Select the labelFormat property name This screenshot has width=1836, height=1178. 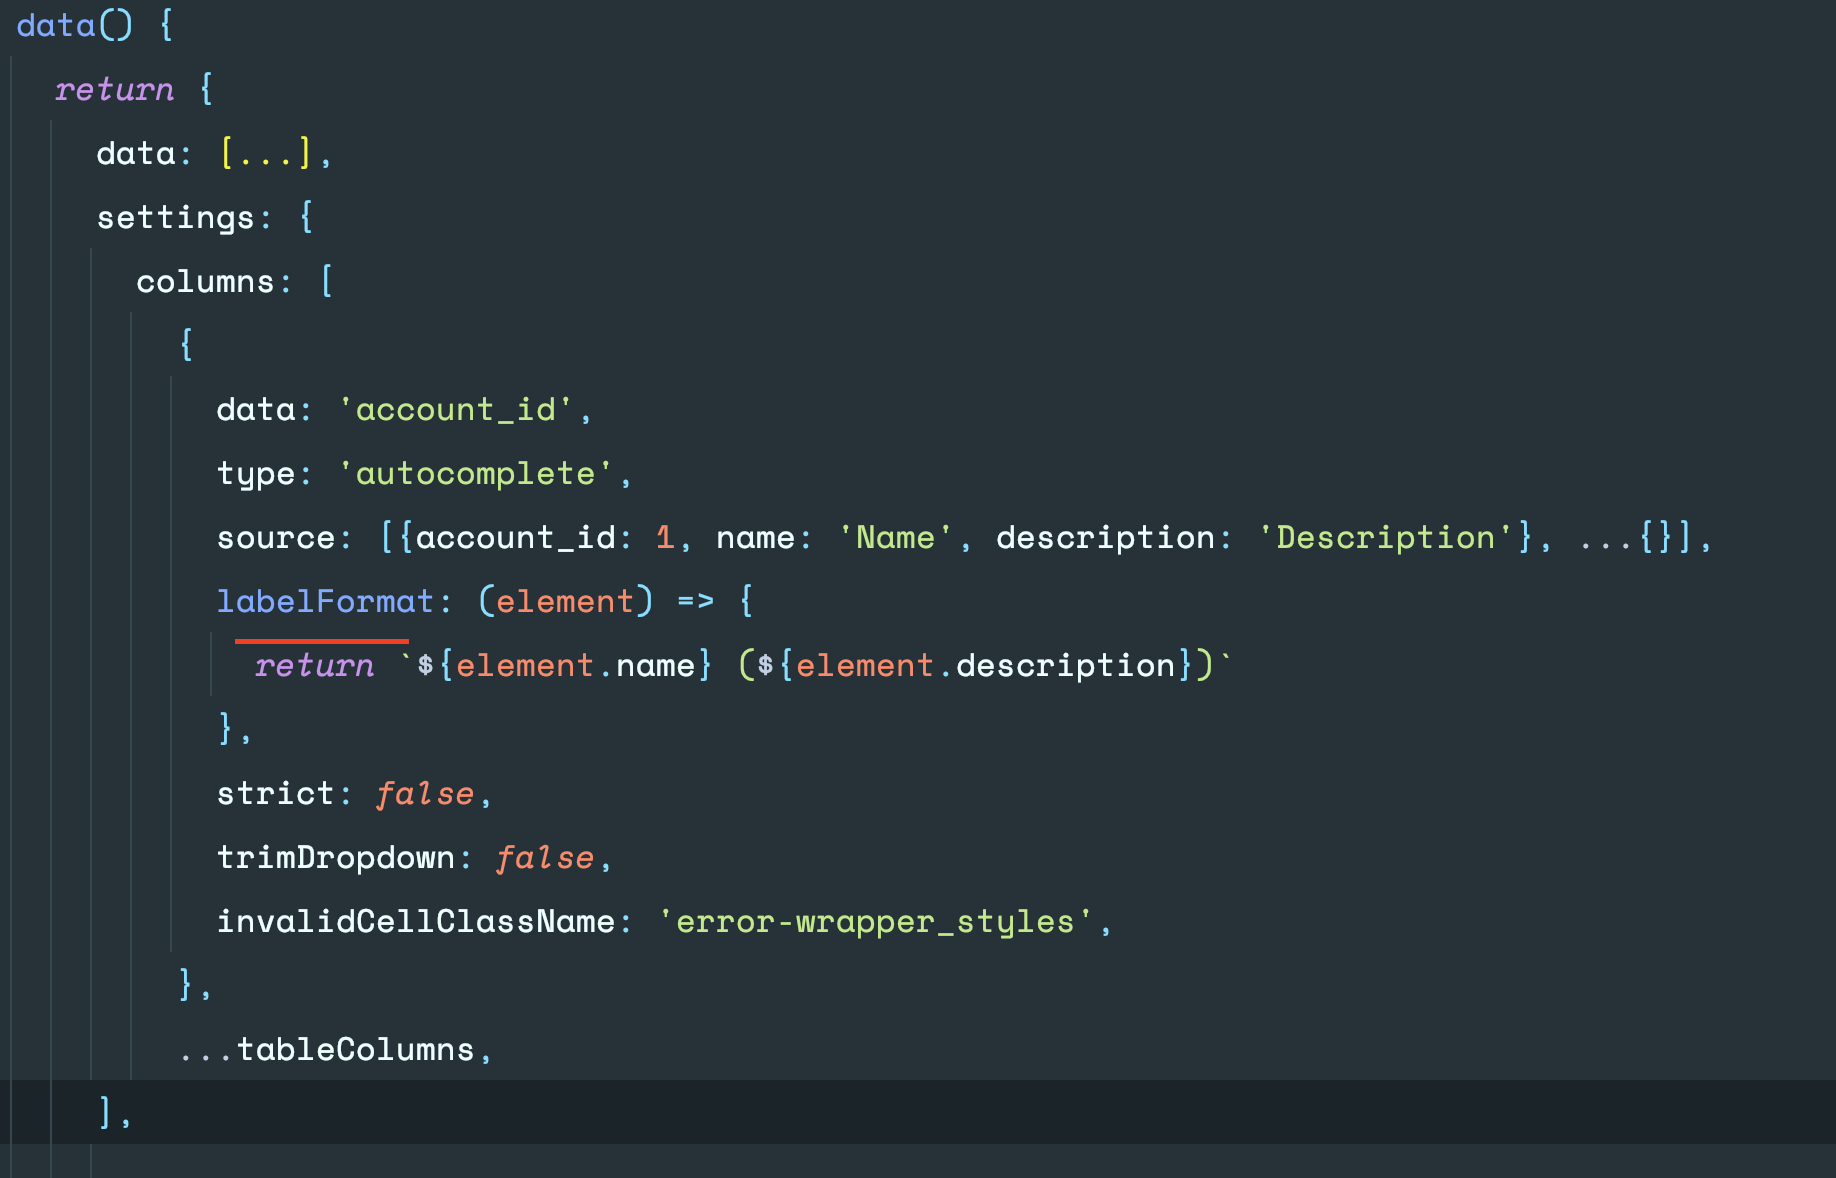(325, 601)
